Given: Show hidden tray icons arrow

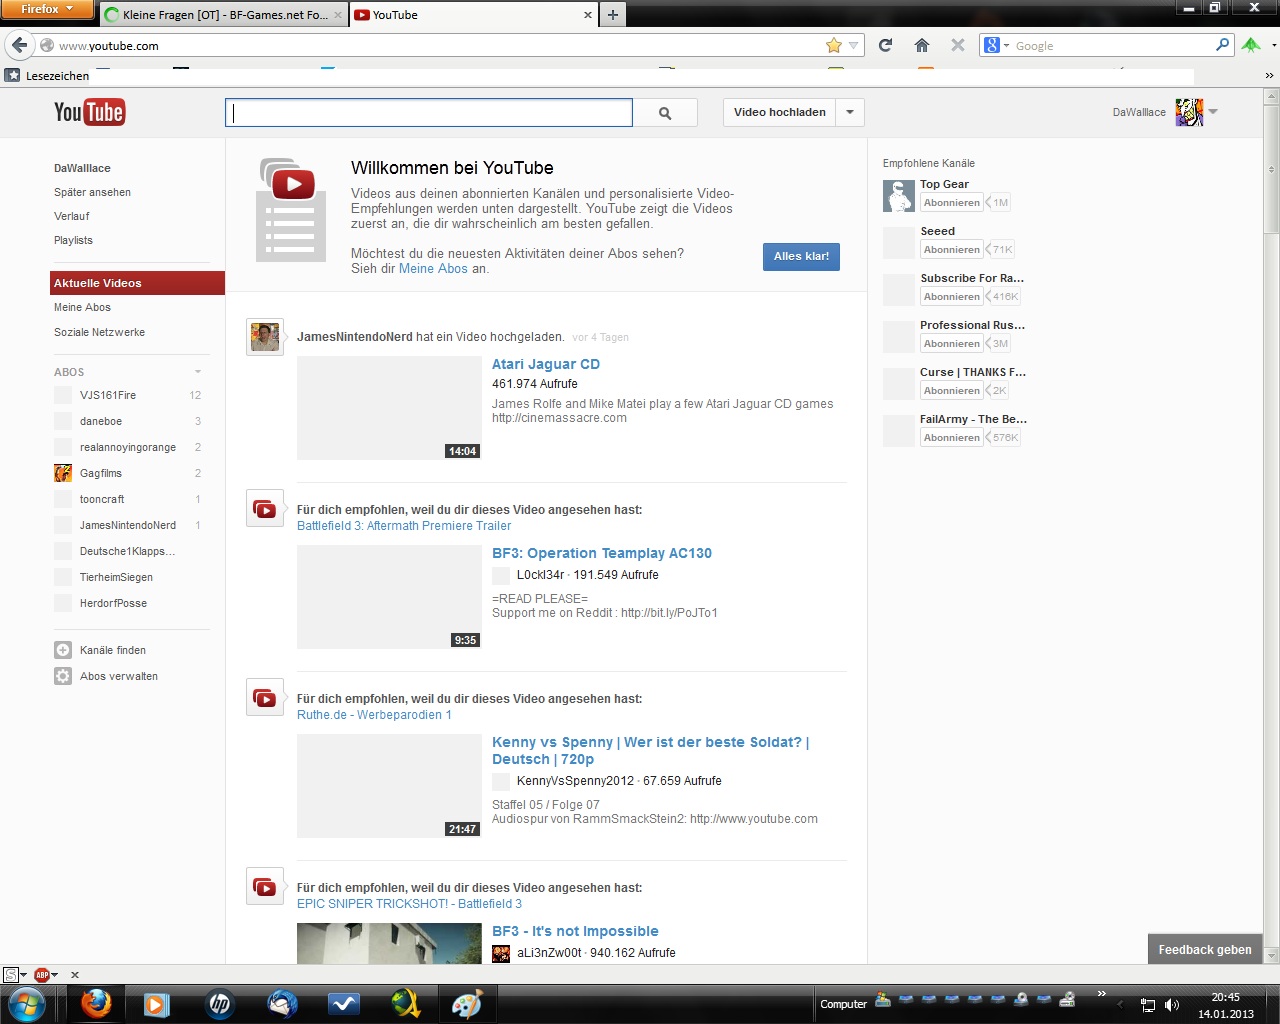Looking at the screenshot, I should (1121, 1005).
